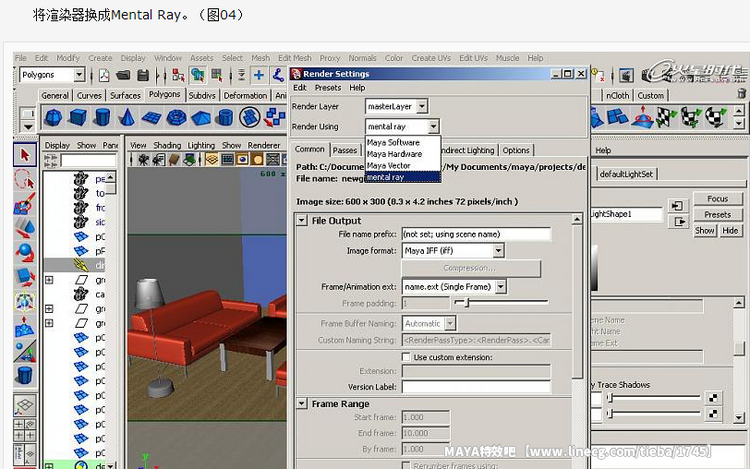
Task: Click the new scene icon in status line
Action: pyautogui.click(x=104, y=75)
